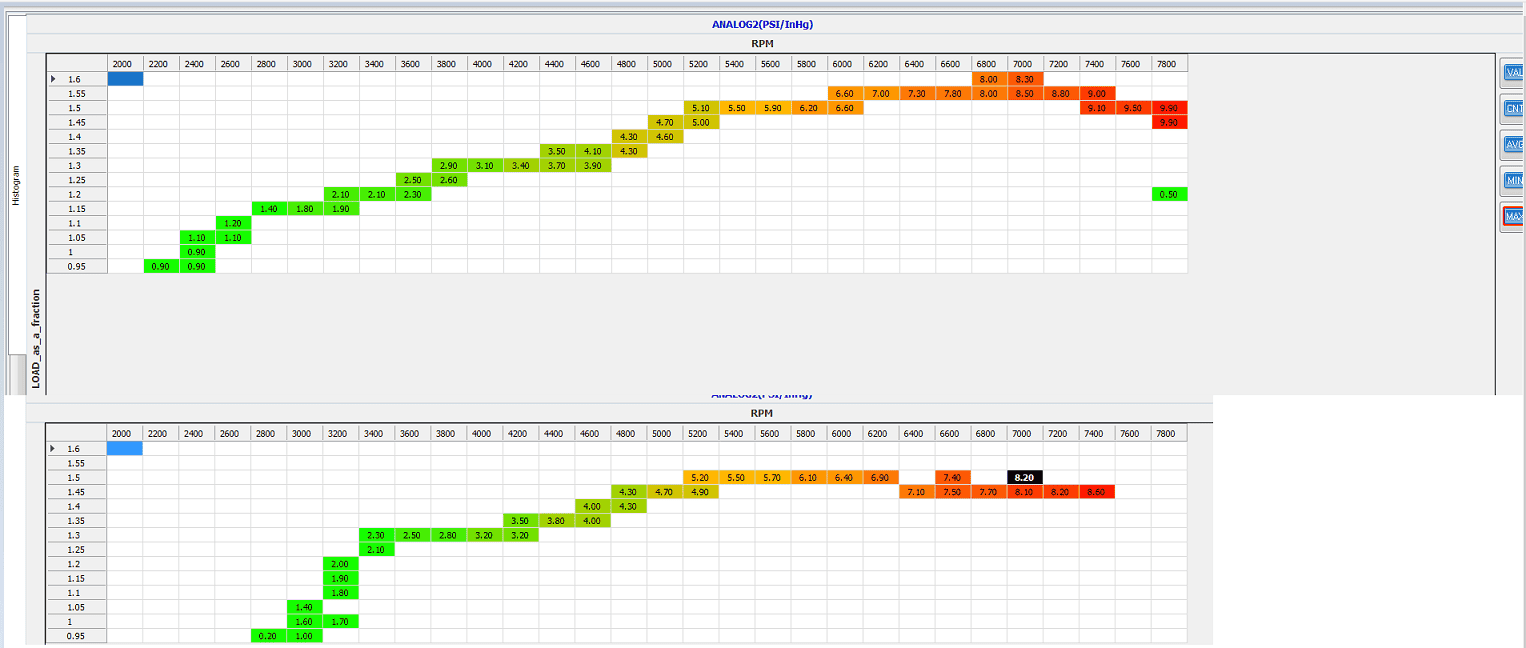Image resolution: width=1526 pixels, height=648 pixels.
Task: Click the black highlighted 8.20 cell in lower table
Action: click(x=1025, y=478)
